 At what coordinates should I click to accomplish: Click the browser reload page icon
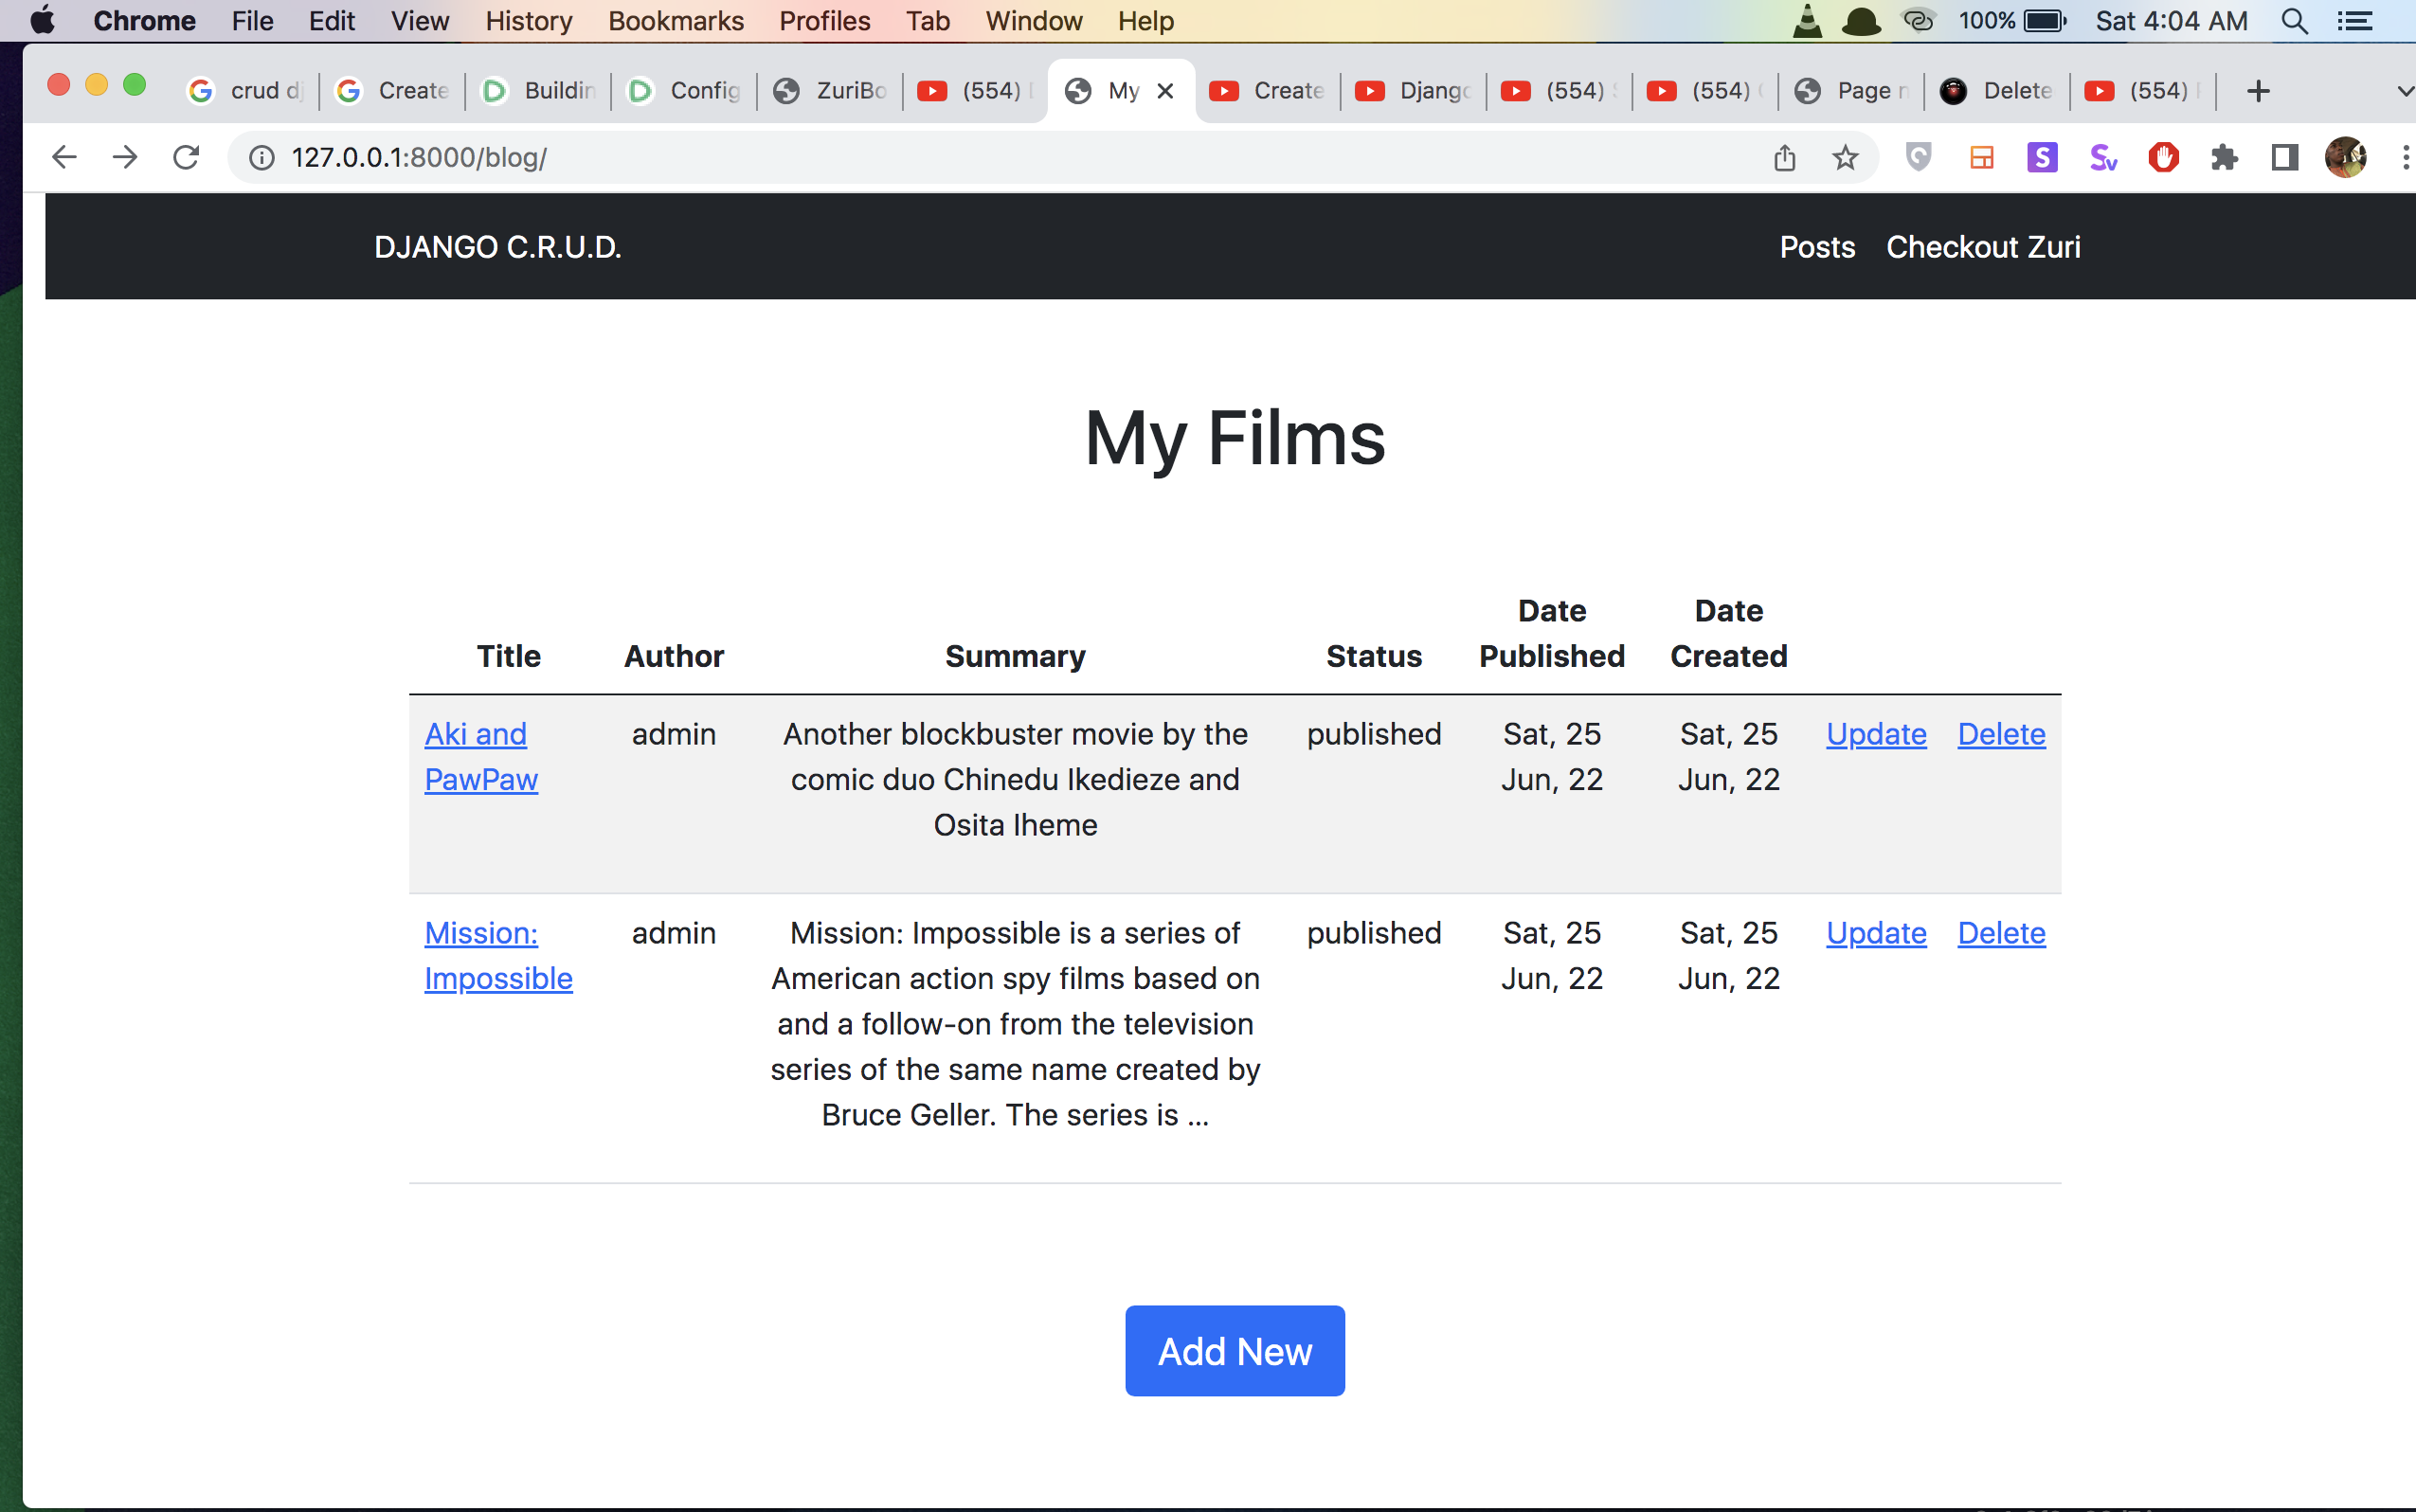186,157
